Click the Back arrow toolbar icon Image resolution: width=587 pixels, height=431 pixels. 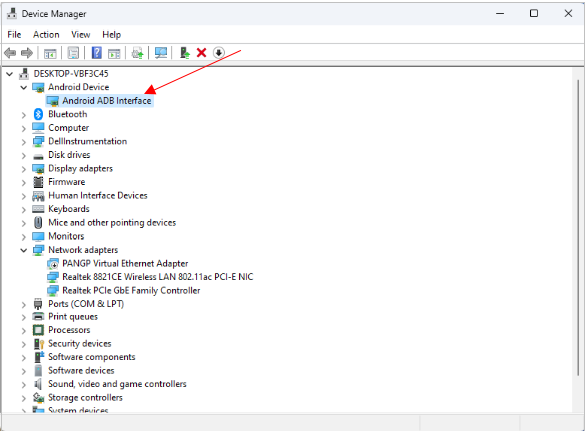click(10, 53)
